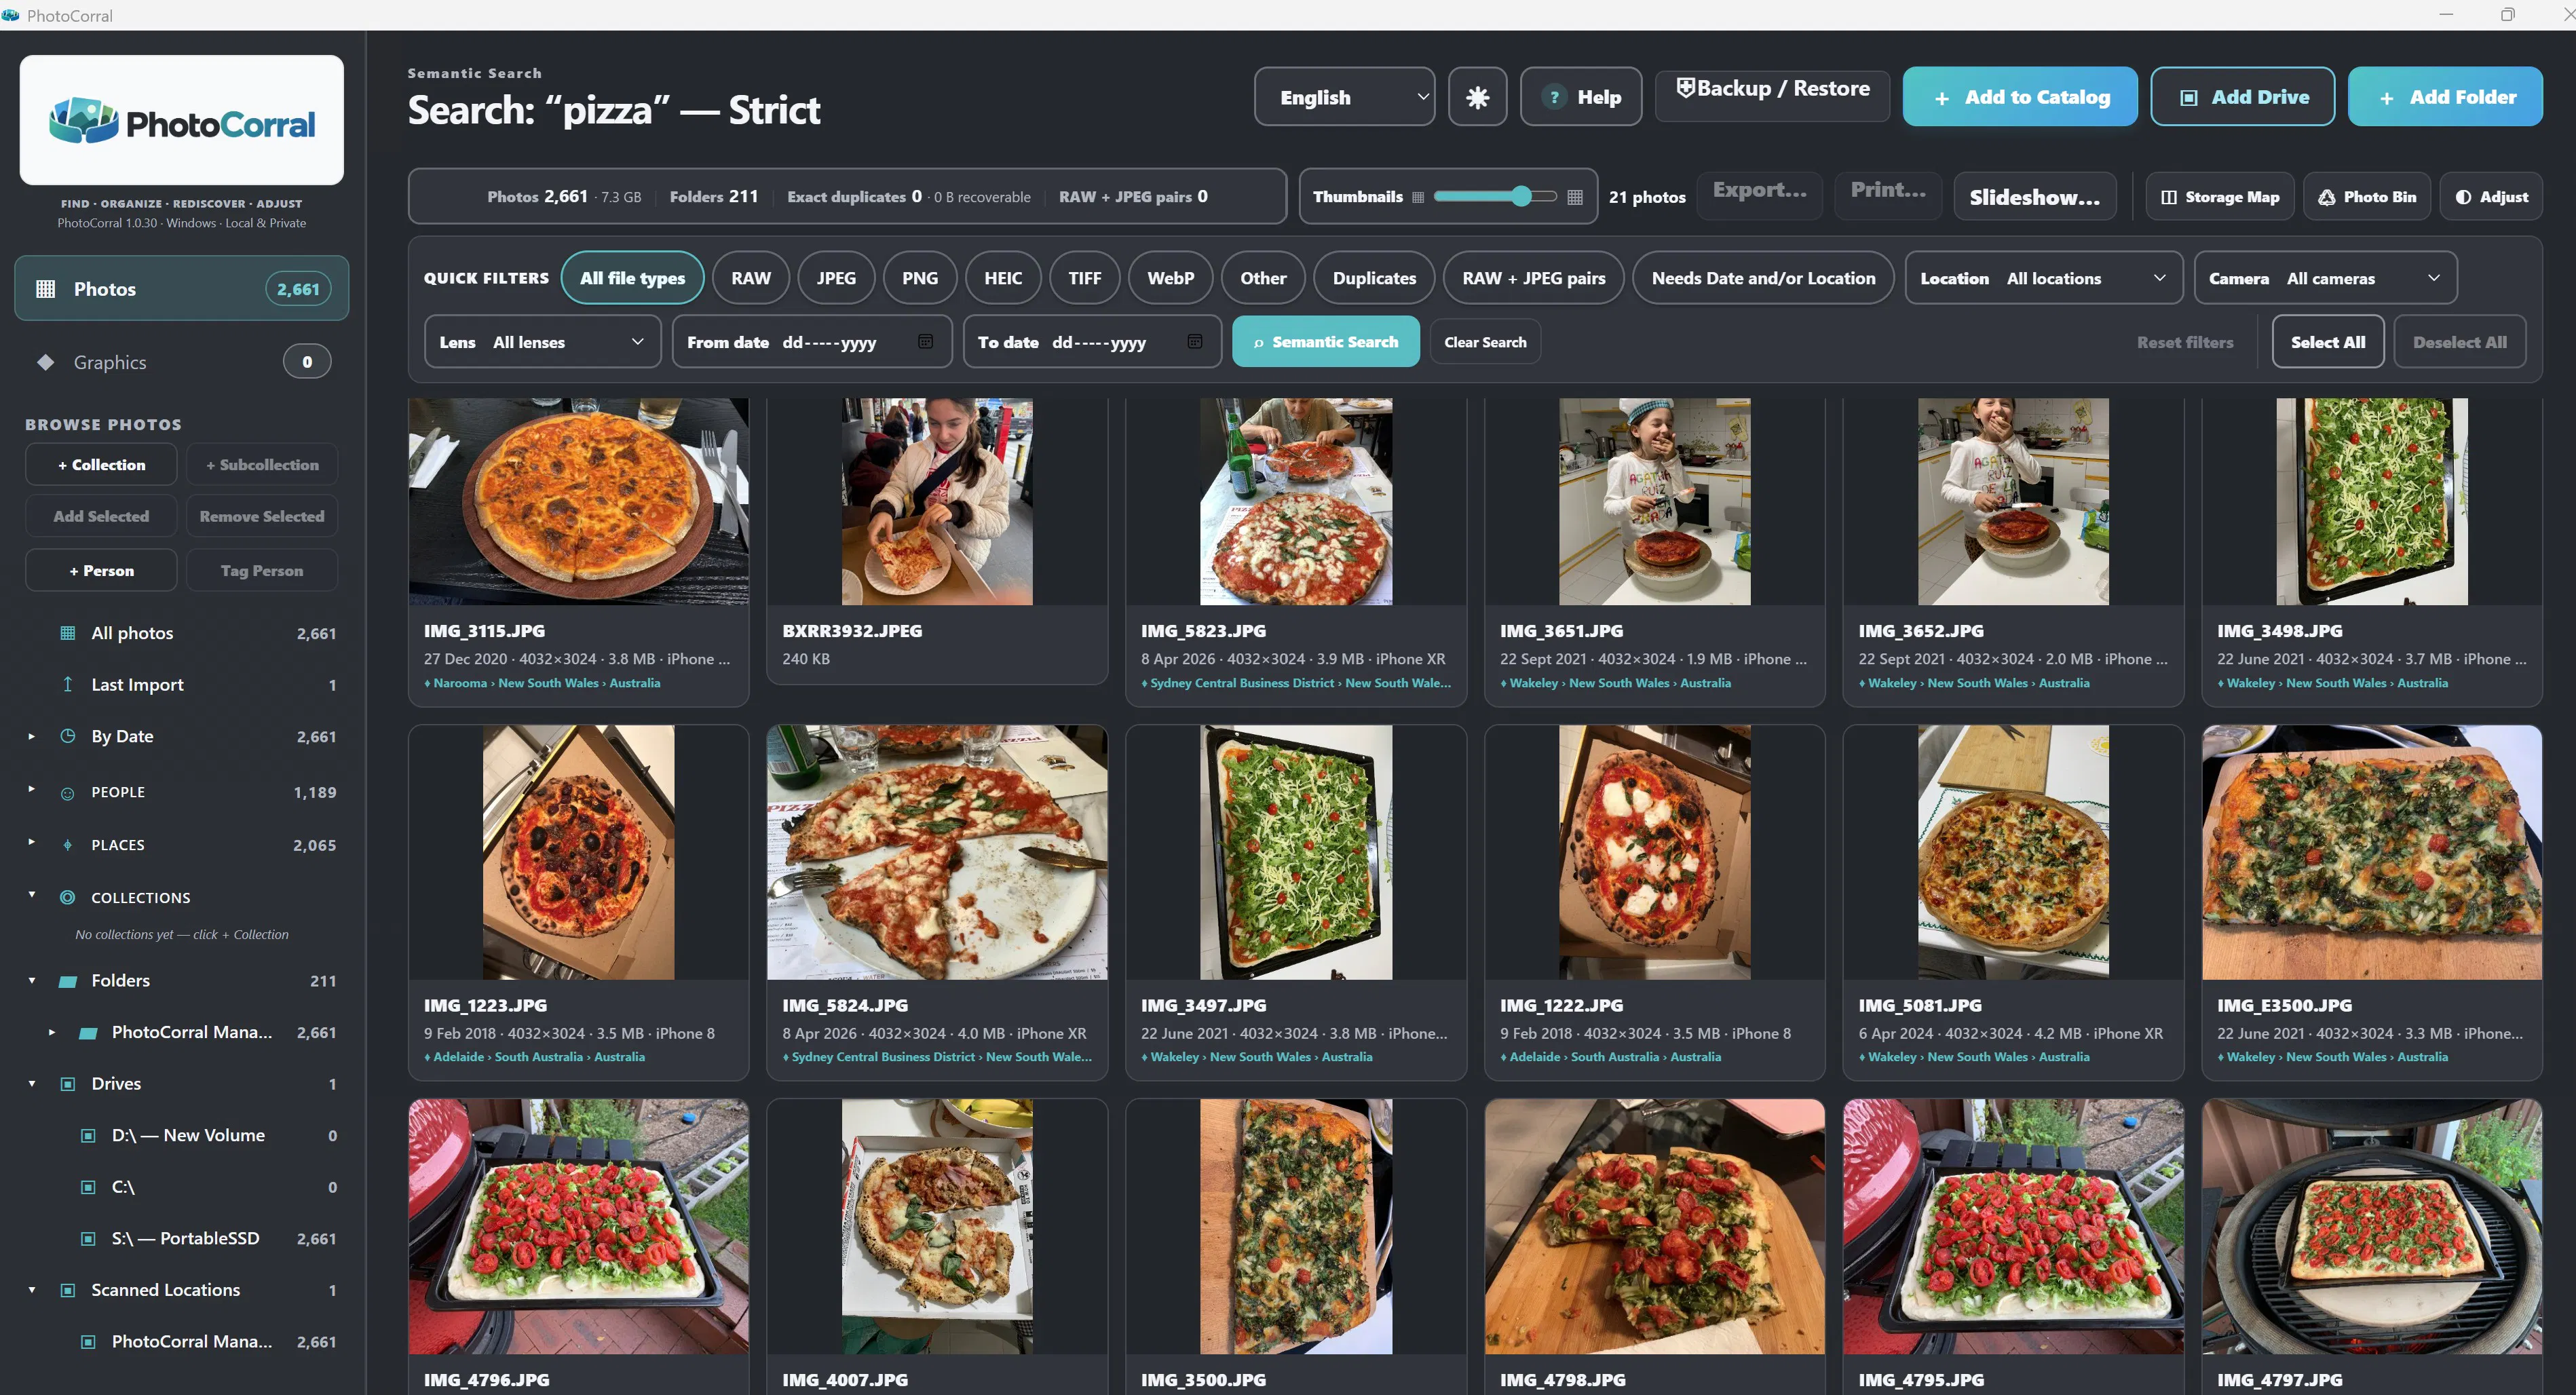The width and height of the screenshot is (2576, 1395).
Task: Click the Select All button
Action: pos(2328,342)
